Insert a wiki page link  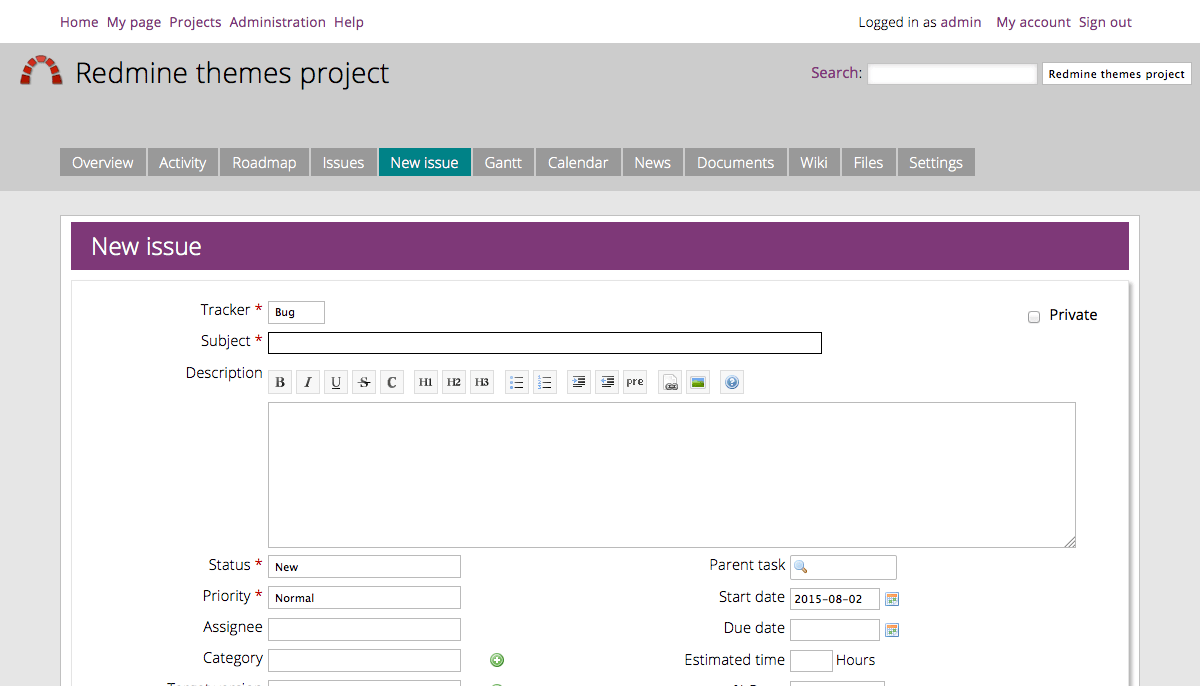(670, 382)
